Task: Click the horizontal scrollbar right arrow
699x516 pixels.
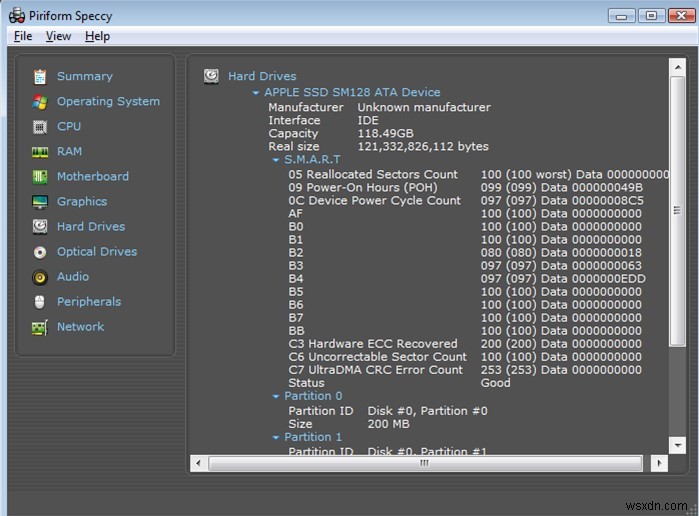Action: coord(659,464)
